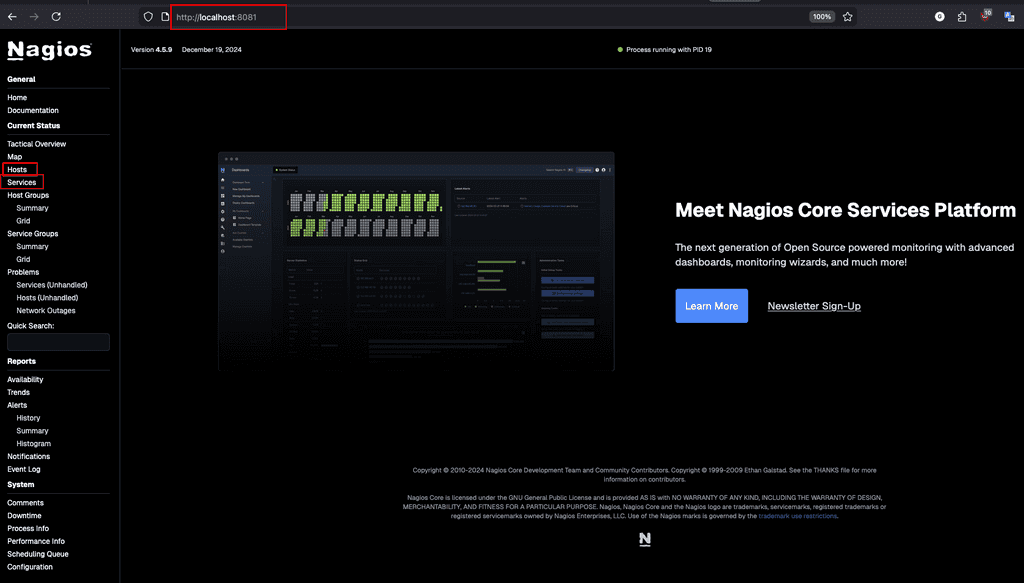The image size is (1024, 583).
Task: Click the account avatar icon in toolbar
Action: coord(940,16)
